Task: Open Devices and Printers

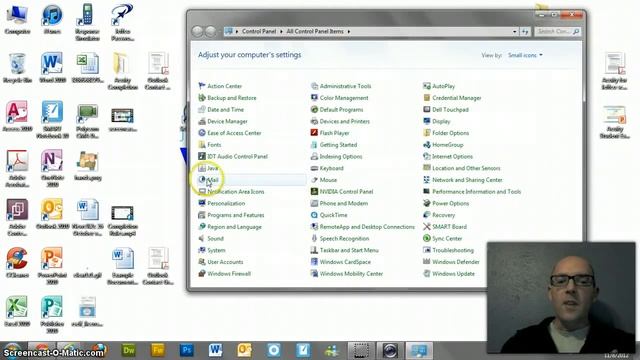Action: (344, 121)
